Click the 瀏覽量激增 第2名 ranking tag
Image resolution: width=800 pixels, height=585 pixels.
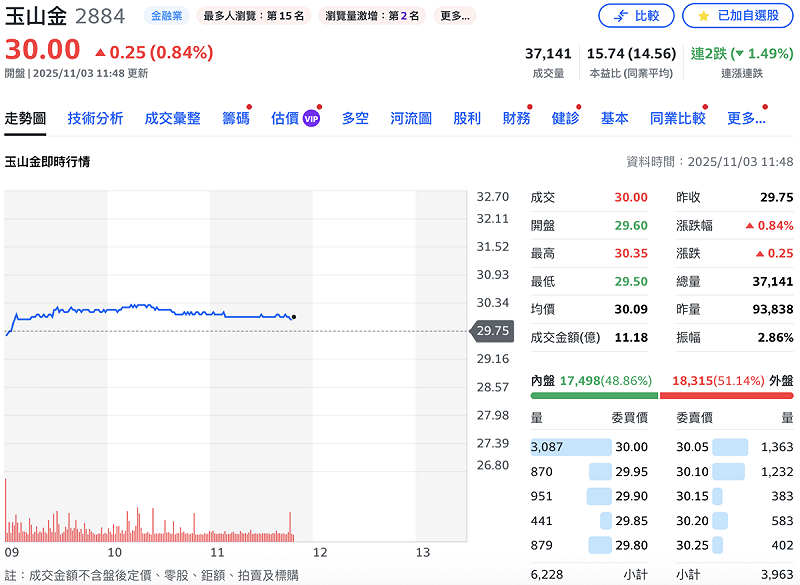(x=373, y=16)
